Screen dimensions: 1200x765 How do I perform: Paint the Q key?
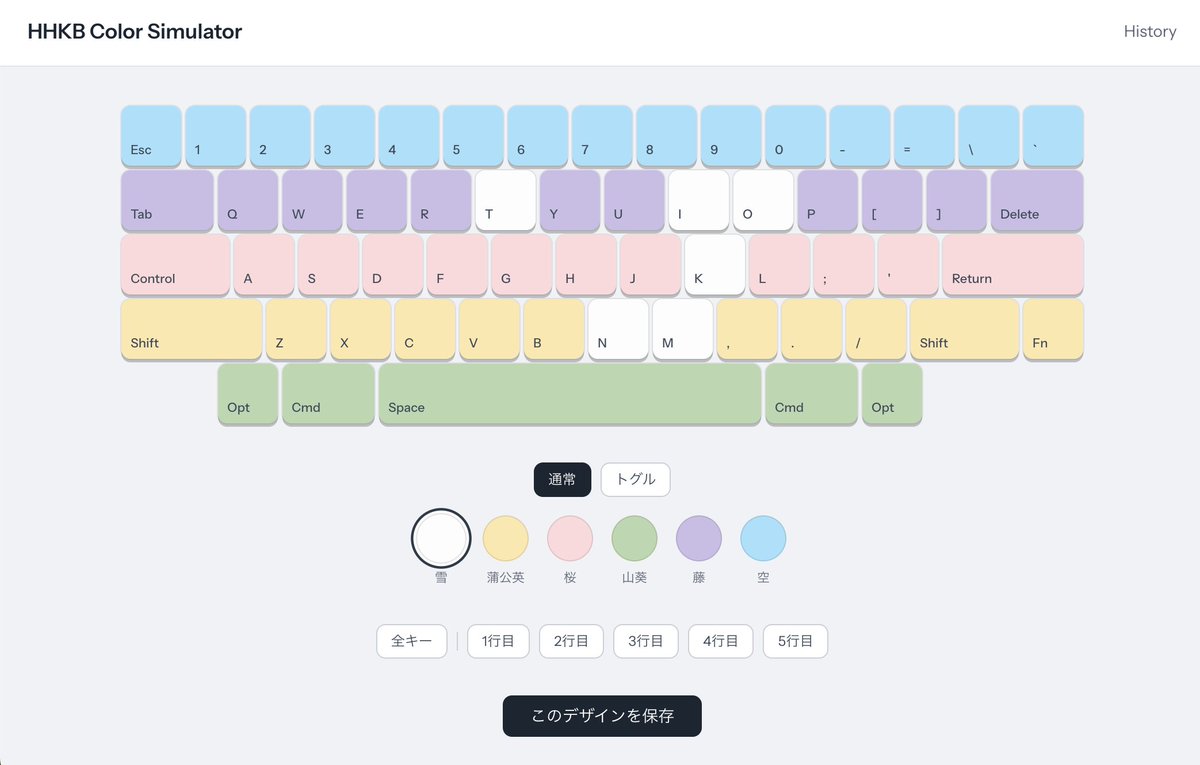(248, 200)
